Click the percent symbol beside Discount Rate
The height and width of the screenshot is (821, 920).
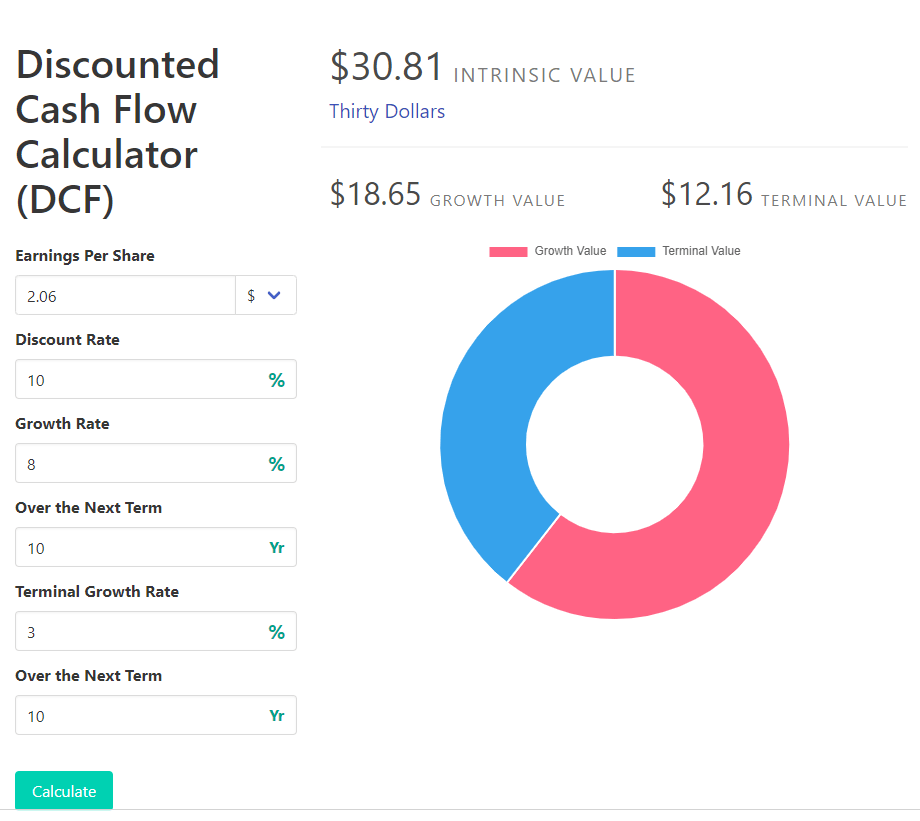point(277,379)
